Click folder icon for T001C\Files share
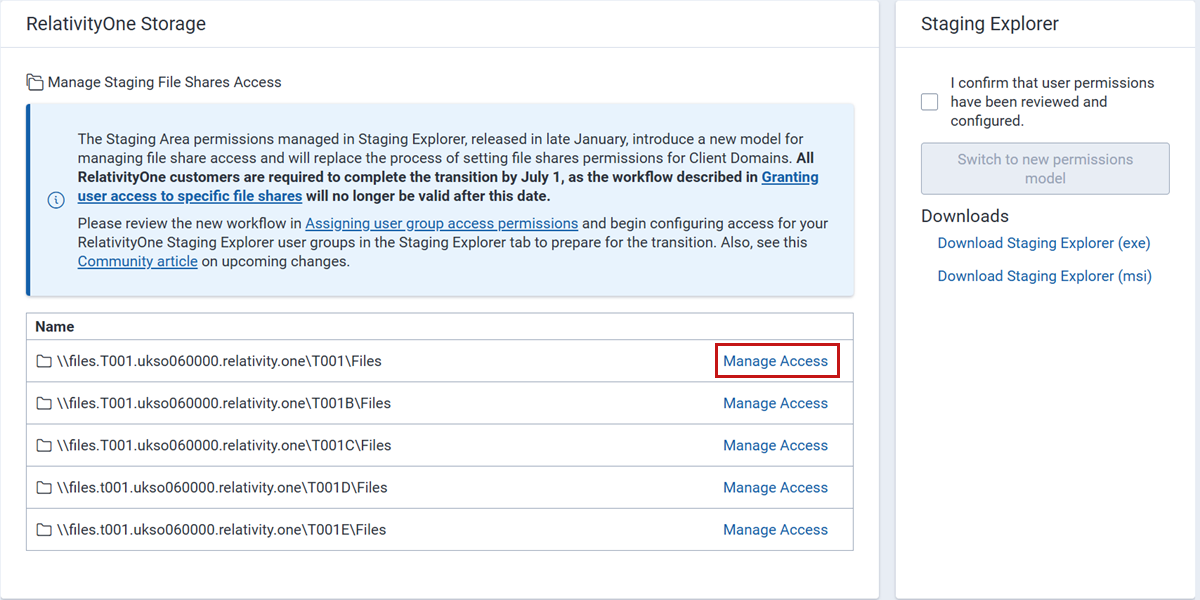Screen dimensions: 1200x600 point(44,445)
